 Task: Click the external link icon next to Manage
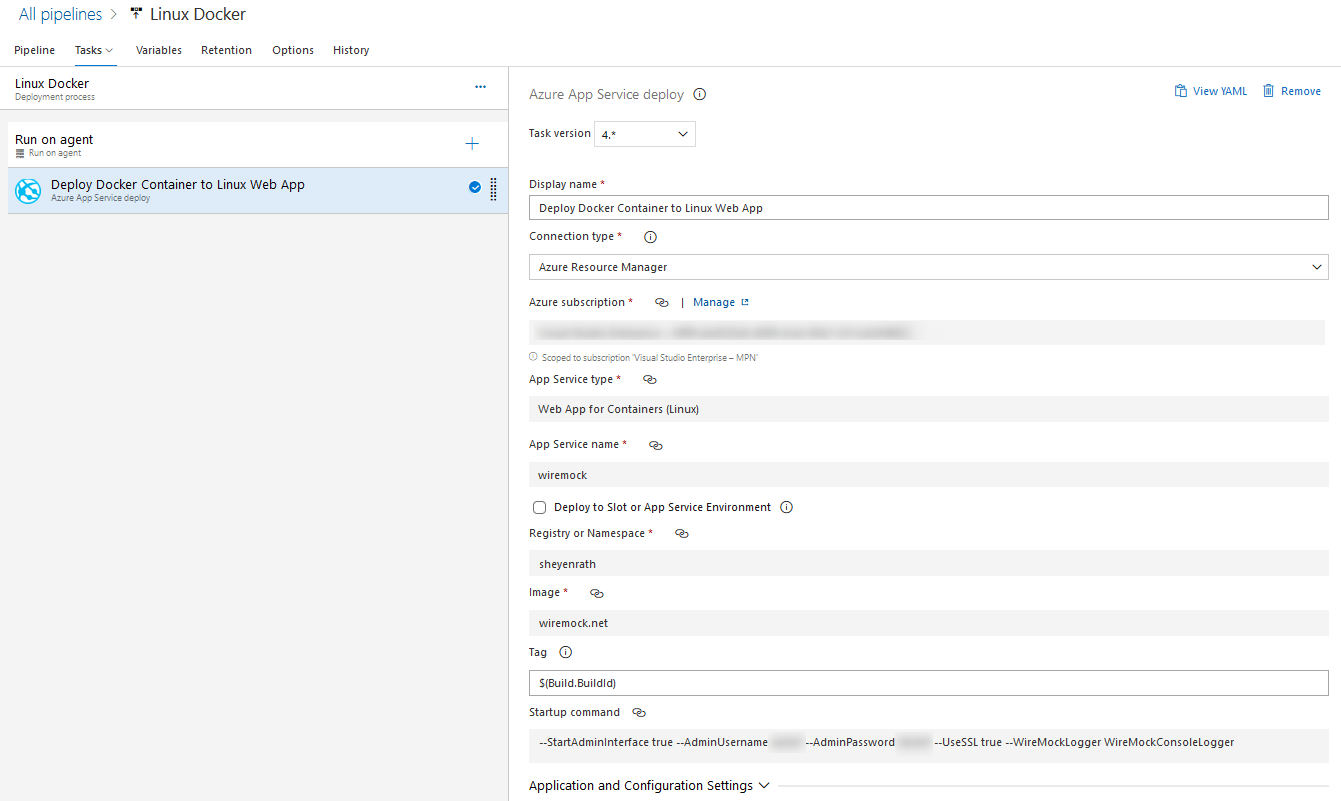tap(745, 302)
